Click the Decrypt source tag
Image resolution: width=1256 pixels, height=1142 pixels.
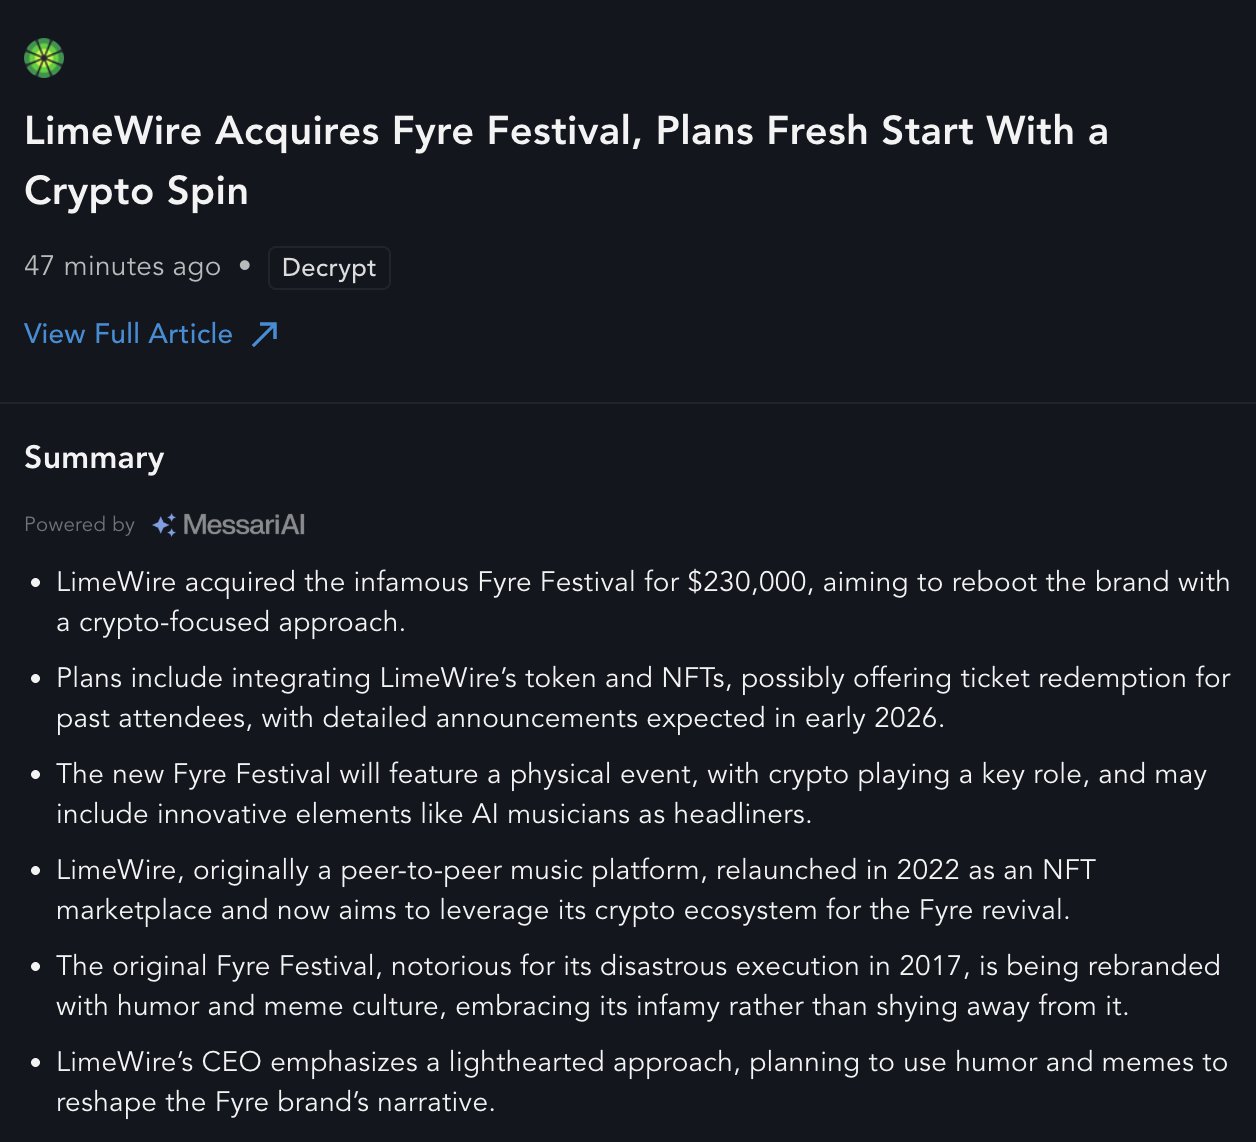[329, 268]
